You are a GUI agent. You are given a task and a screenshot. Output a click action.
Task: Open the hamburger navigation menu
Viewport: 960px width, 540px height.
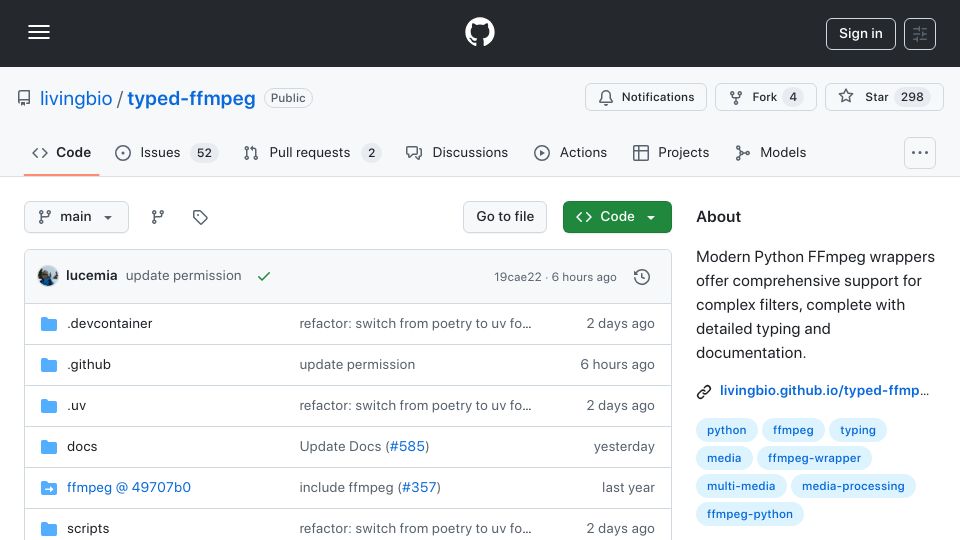click(39, 32)
